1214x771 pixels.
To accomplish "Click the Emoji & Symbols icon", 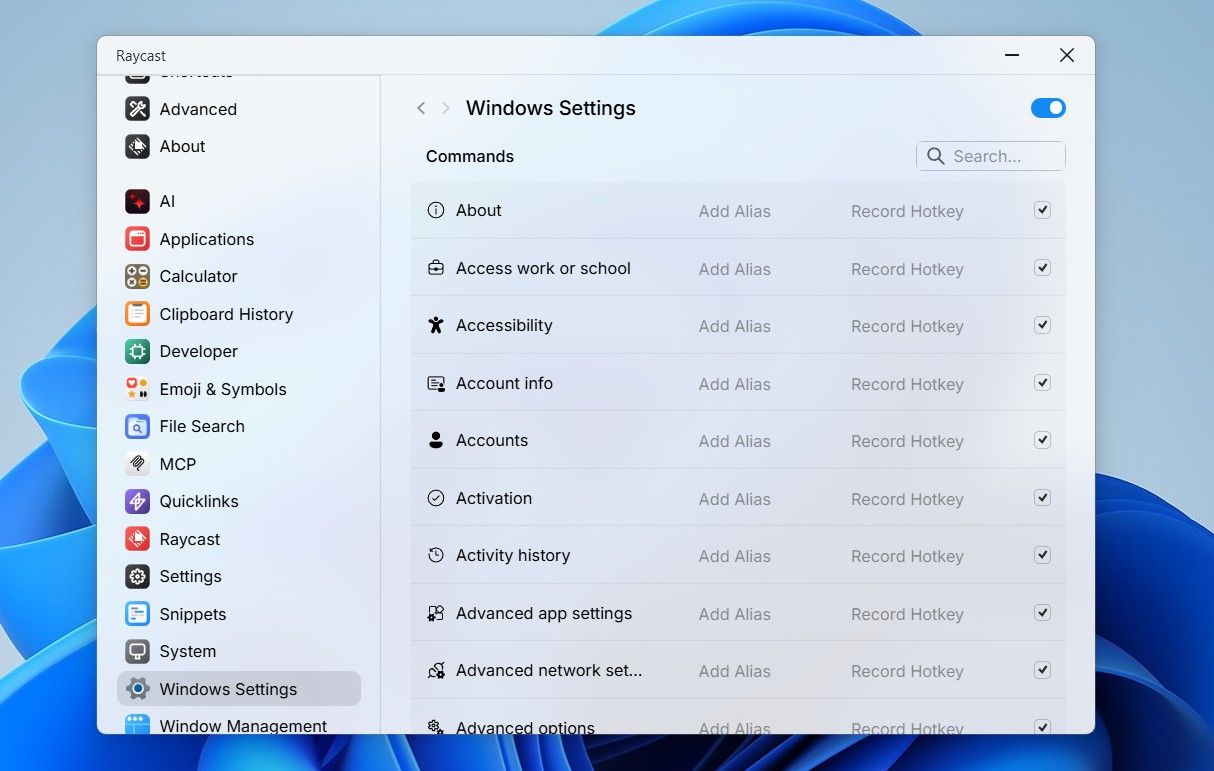I will pos(136,389).
